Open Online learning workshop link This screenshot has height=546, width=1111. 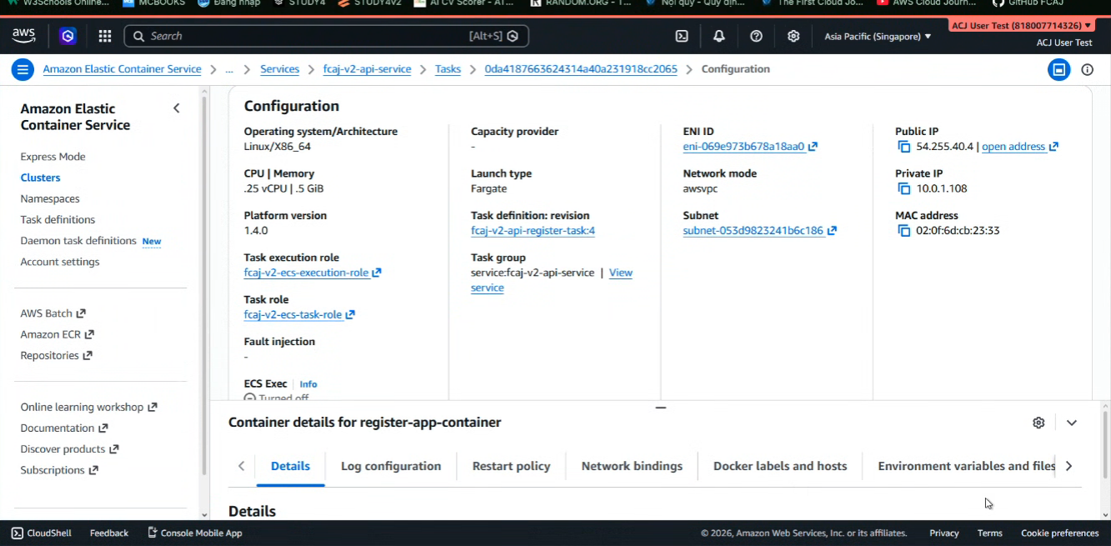89,407
